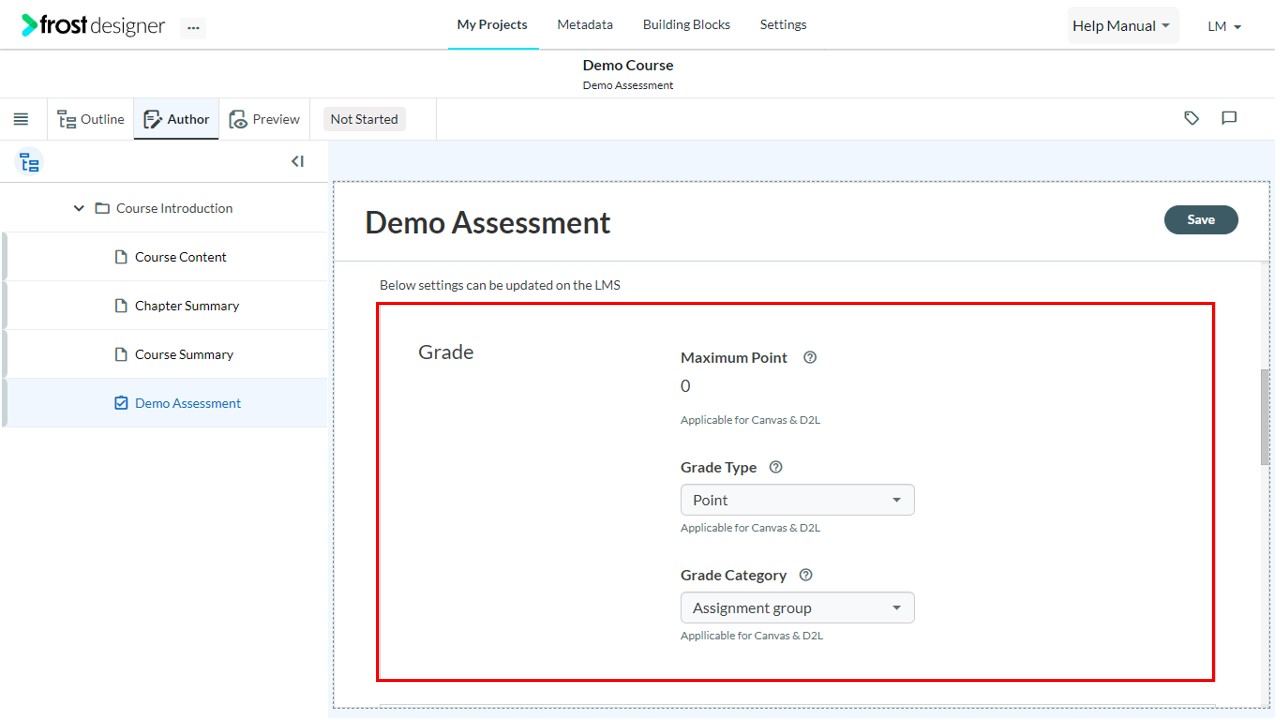
Task: Click the tags icon in the toolbar
Action: 1191,118
